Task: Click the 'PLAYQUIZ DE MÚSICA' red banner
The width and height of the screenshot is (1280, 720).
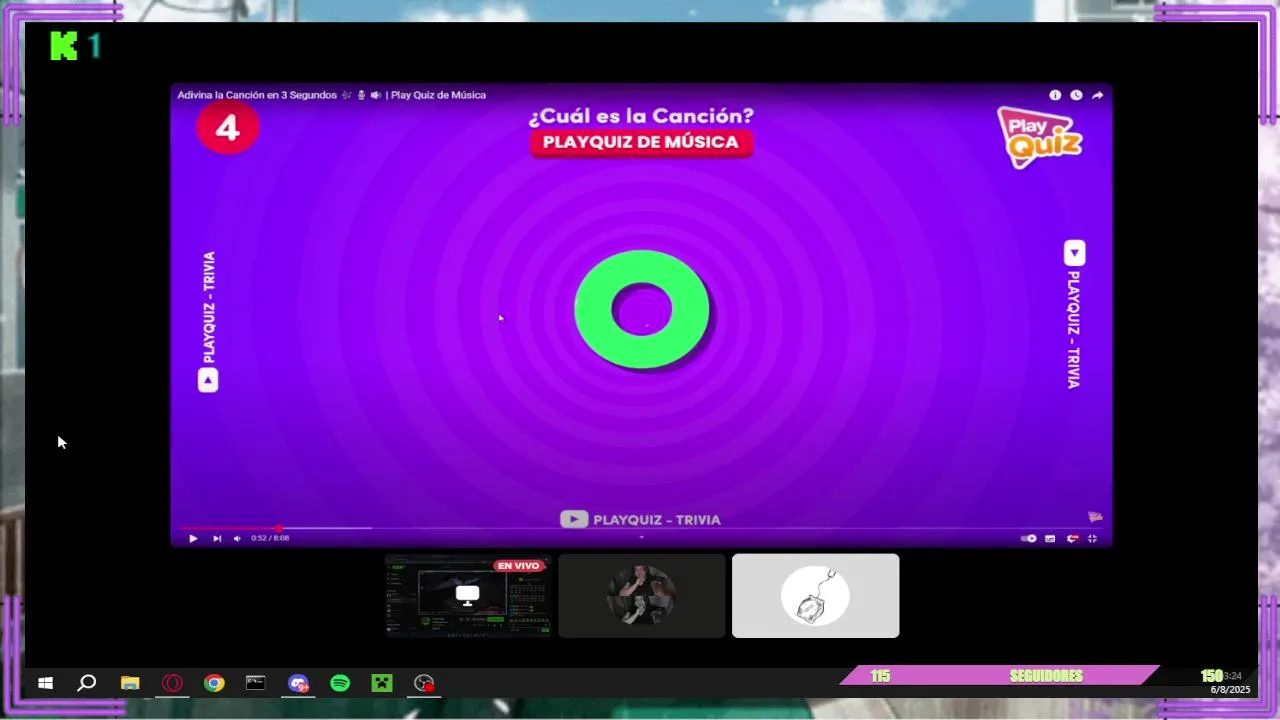Action: [641, 142]
